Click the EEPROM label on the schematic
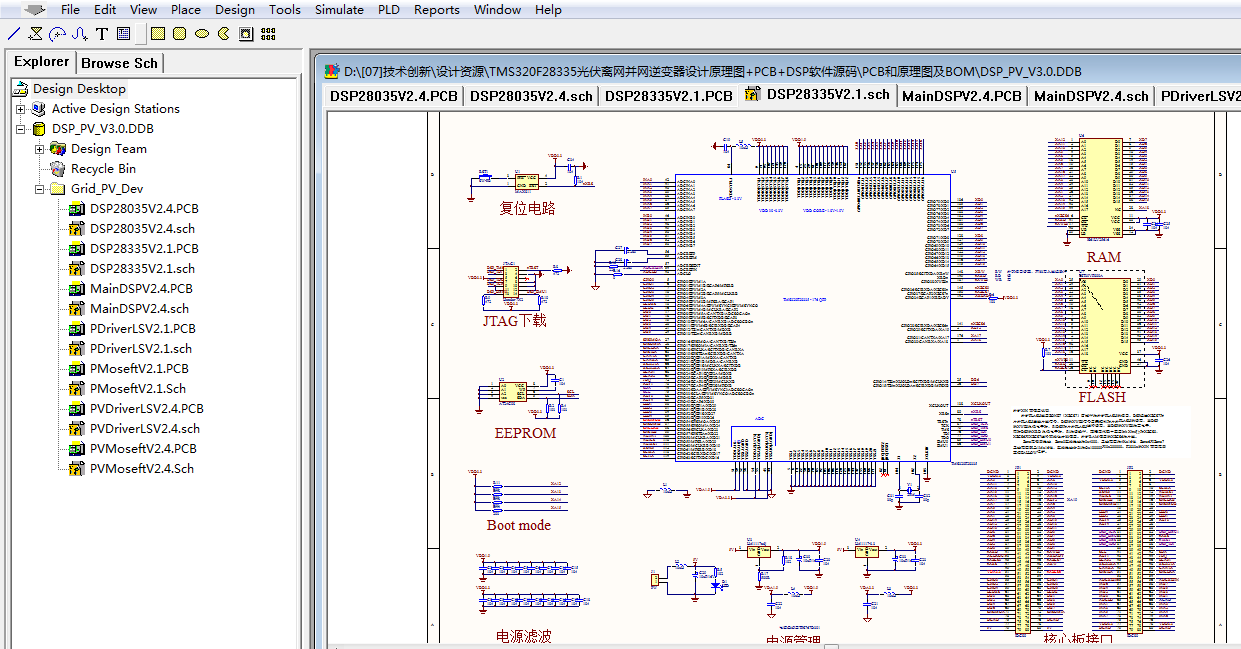 pyautogui.click(x=525, y=433)
